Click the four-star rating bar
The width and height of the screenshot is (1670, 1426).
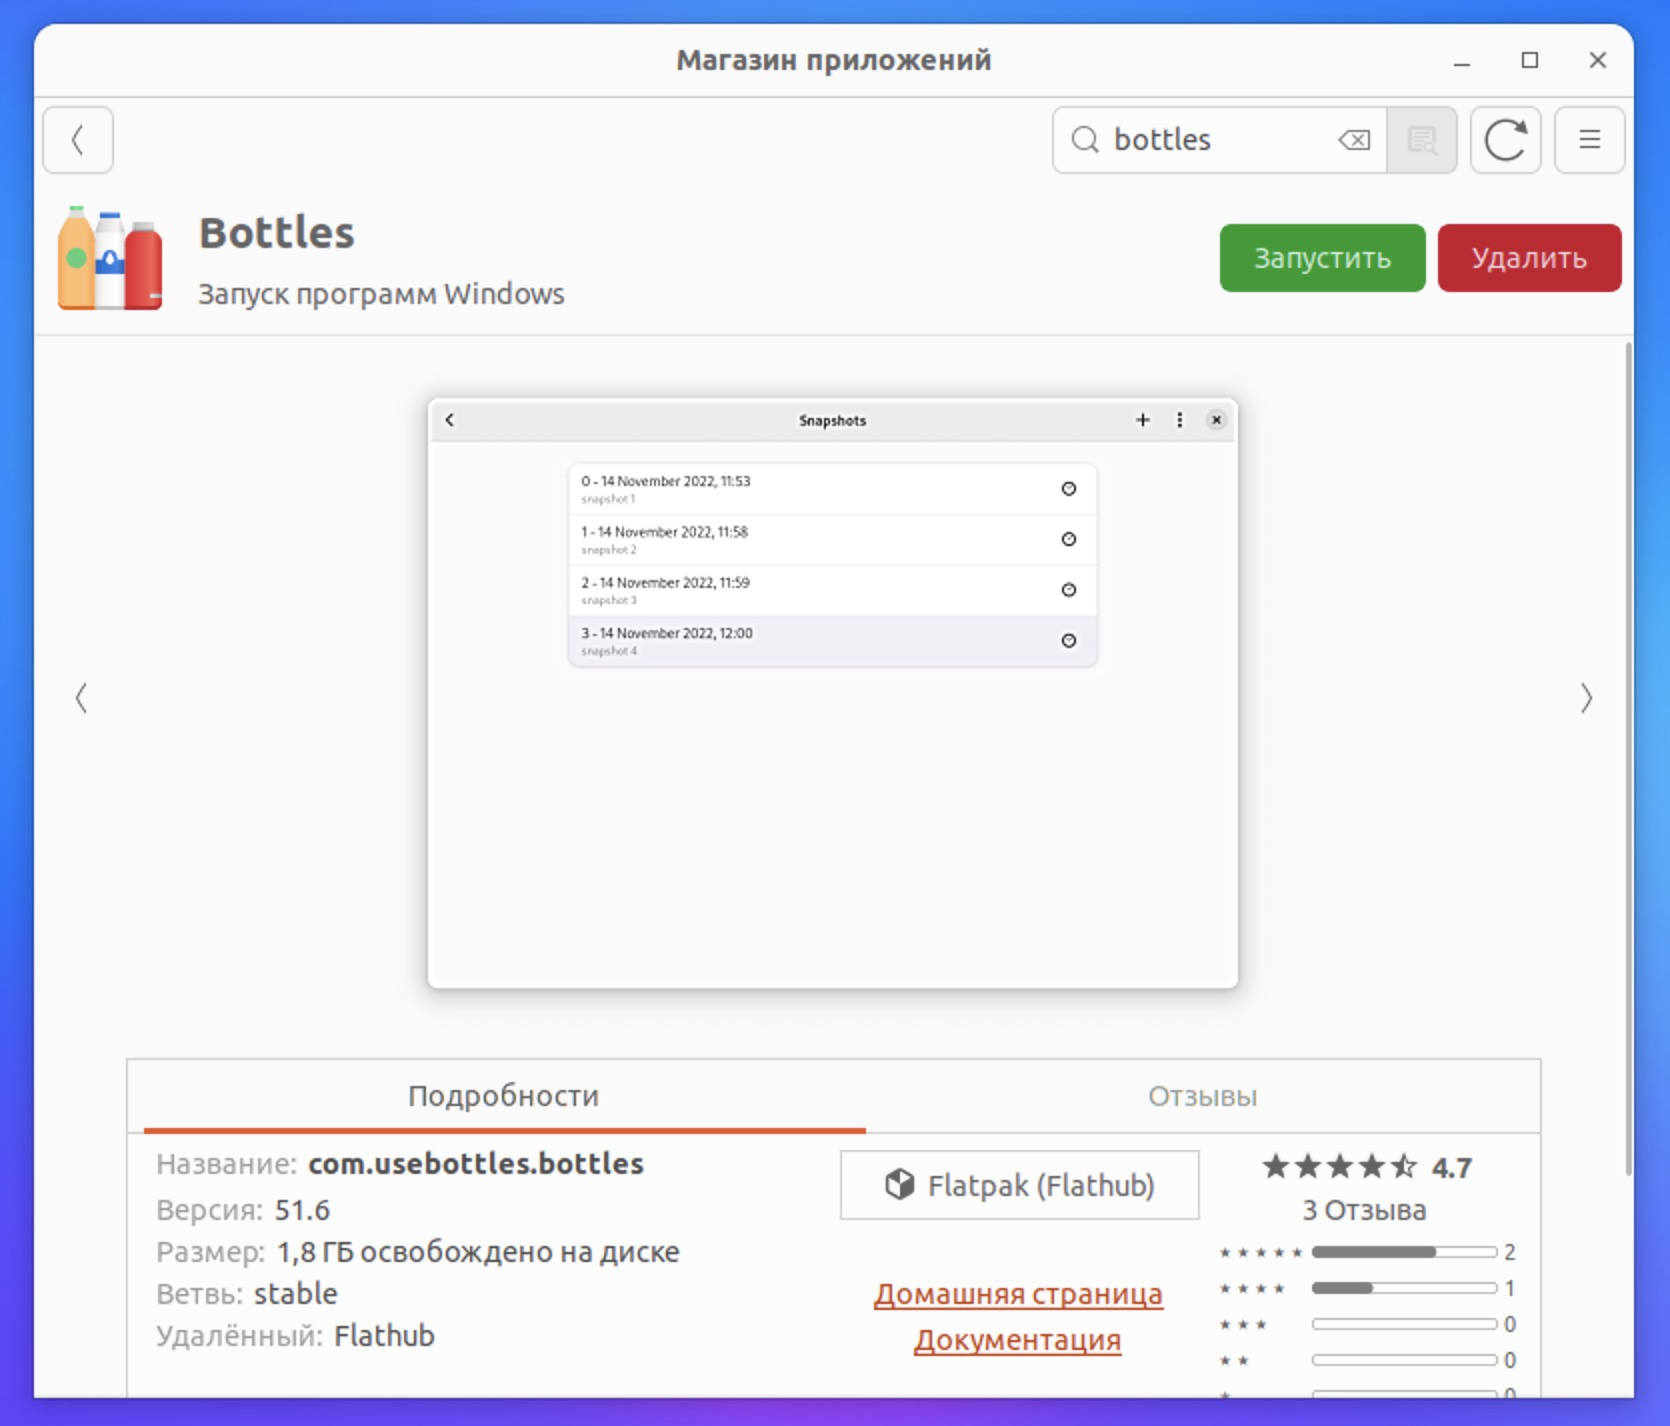1404,1288
